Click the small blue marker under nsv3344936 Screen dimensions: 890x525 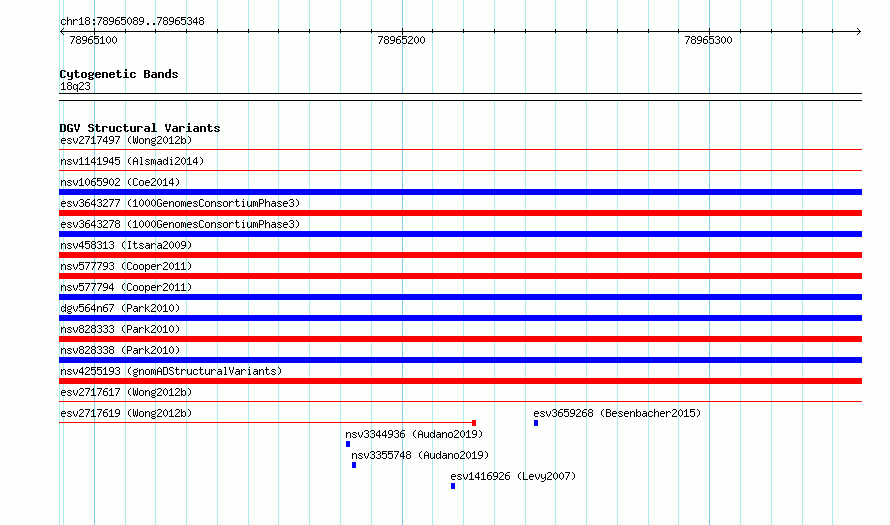coord(348,444)
